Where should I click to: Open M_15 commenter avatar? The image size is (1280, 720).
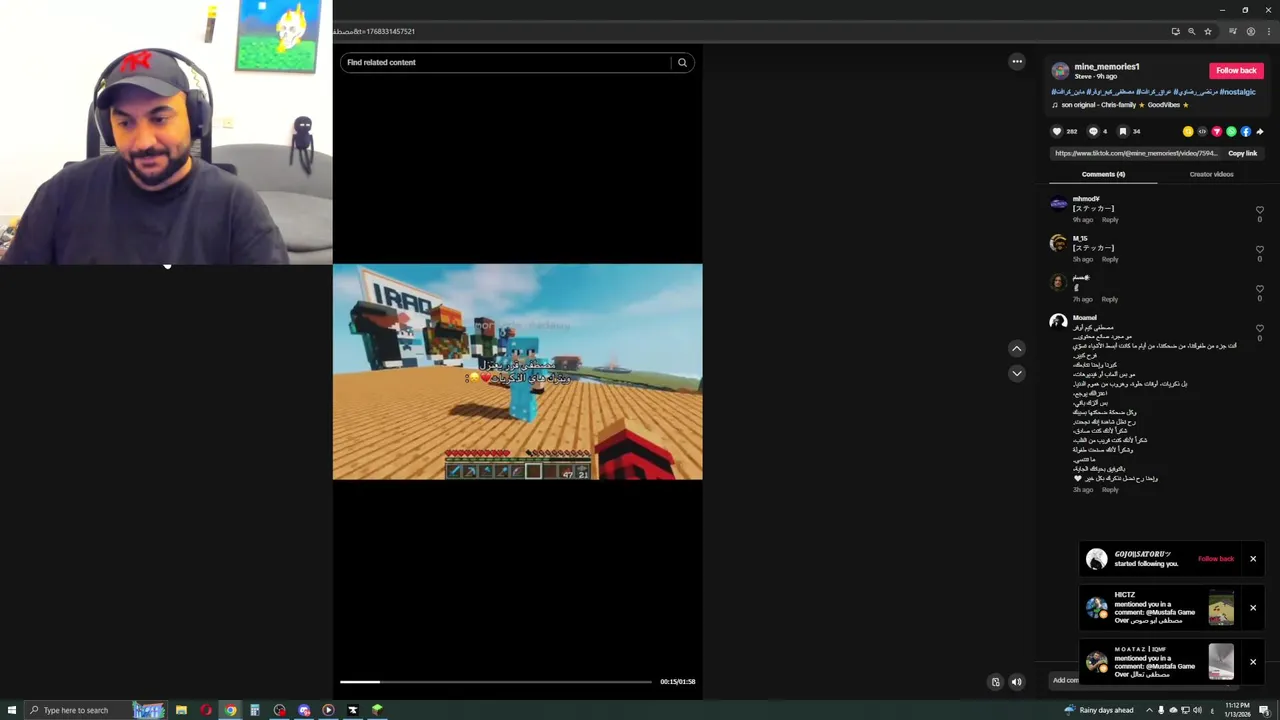click(1058, 243)
